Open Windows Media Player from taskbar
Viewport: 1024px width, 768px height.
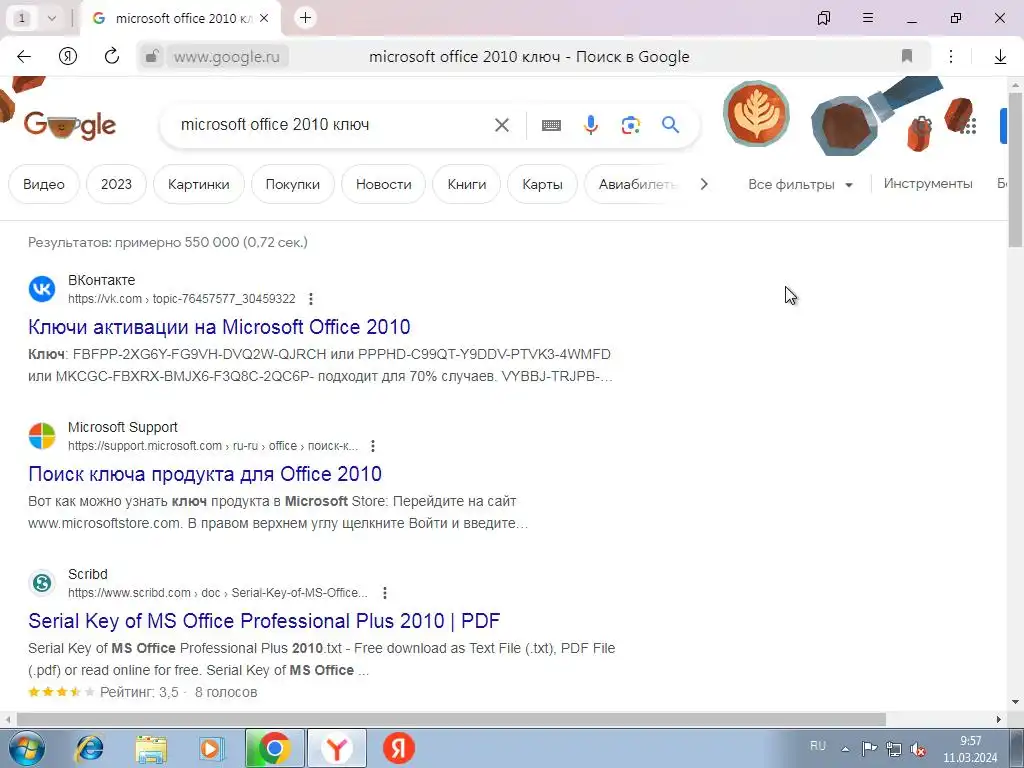tap(211, 748)
